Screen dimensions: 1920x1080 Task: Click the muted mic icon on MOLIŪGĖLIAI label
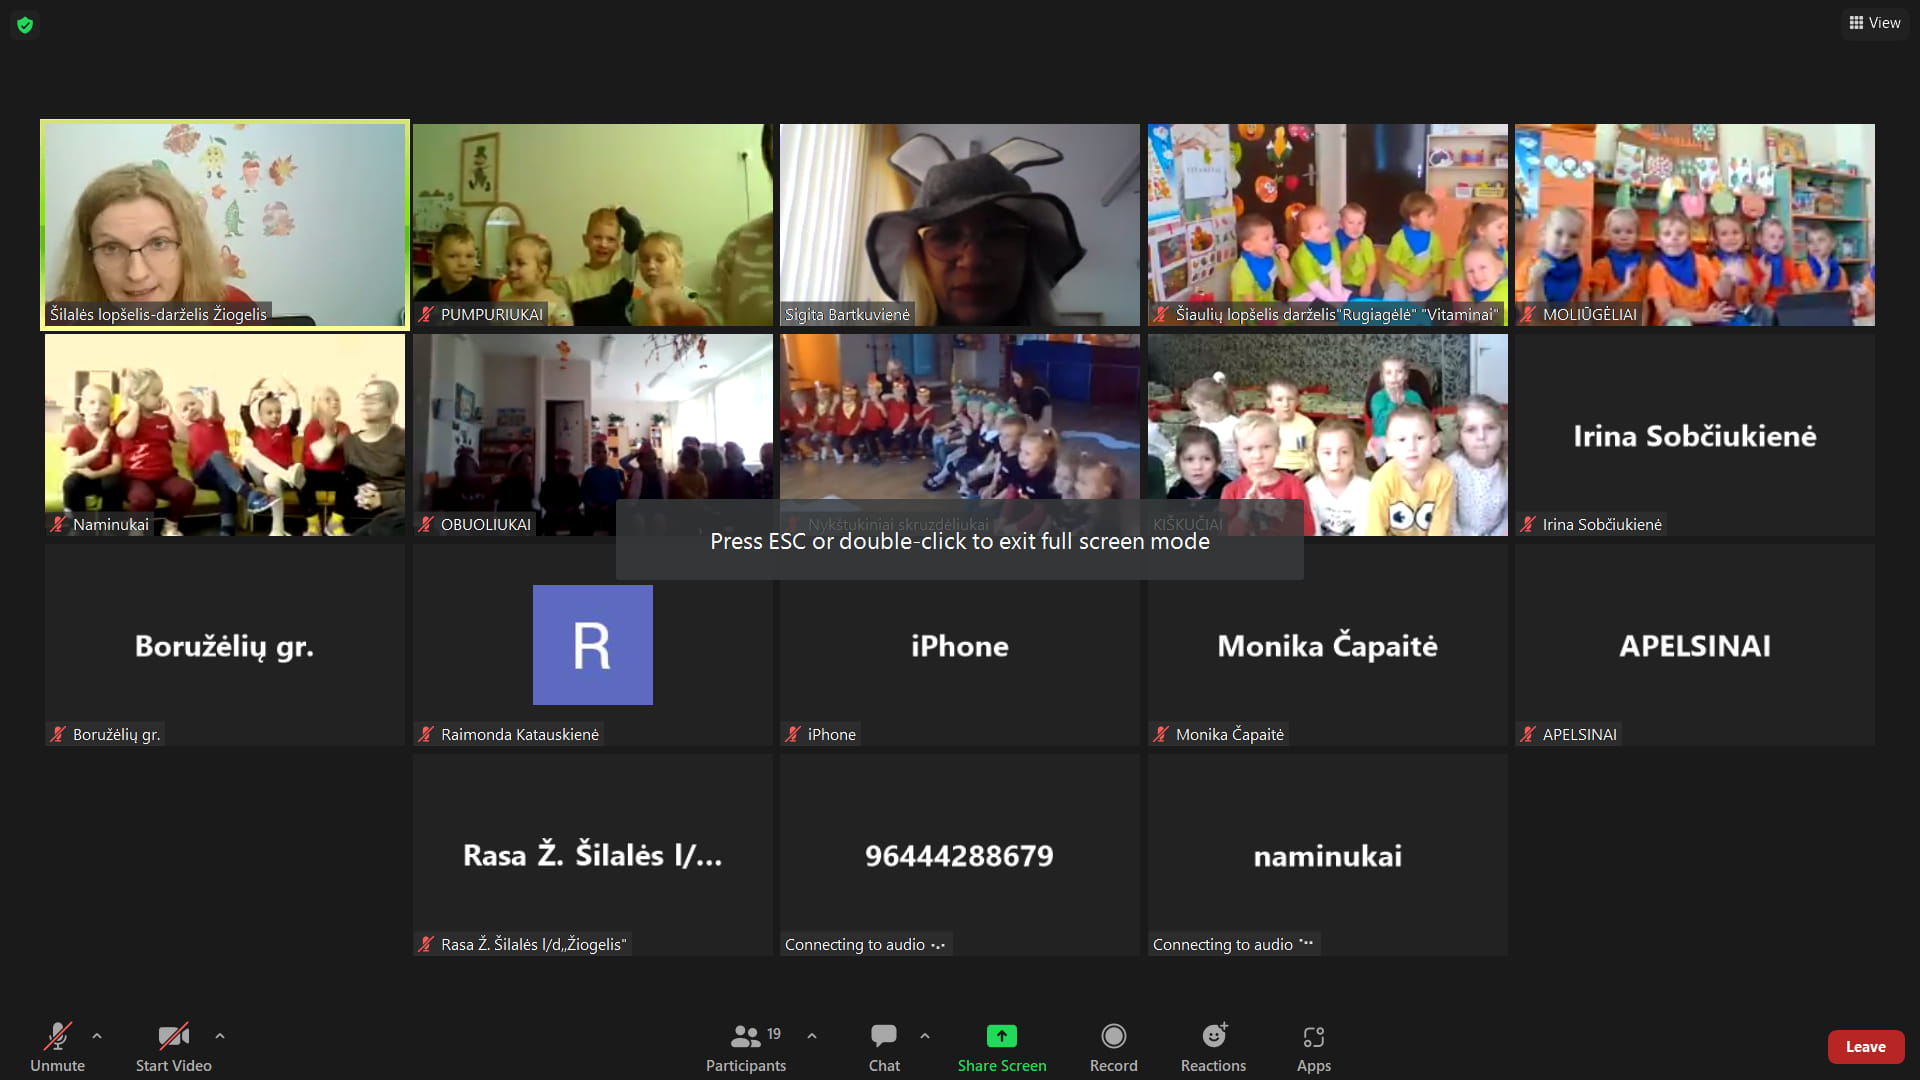coord(1528,314)
